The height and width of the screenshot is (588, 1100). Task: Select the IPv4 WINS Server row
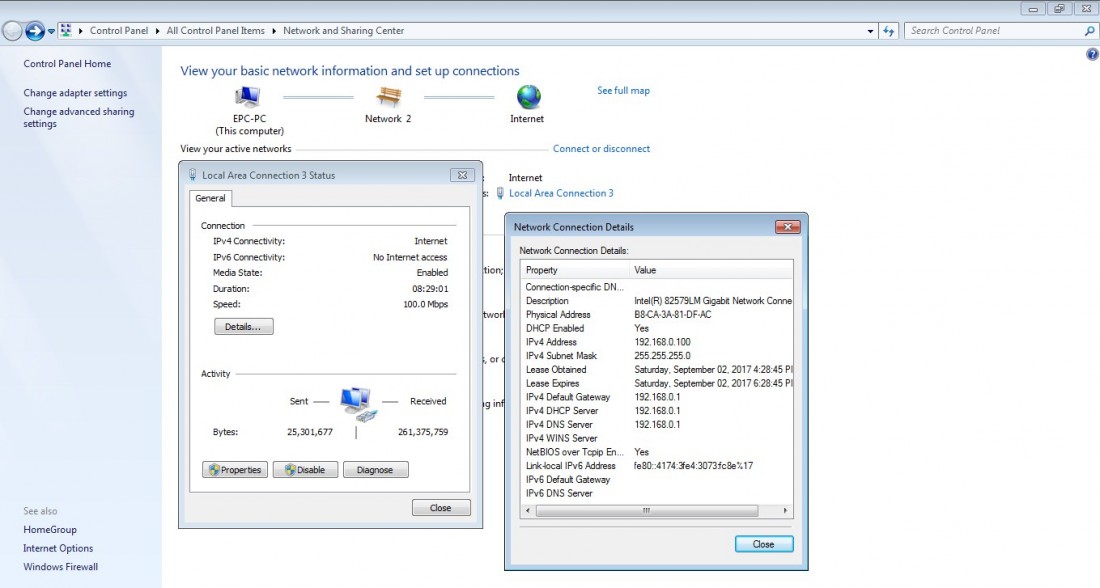tap(658, 438)
